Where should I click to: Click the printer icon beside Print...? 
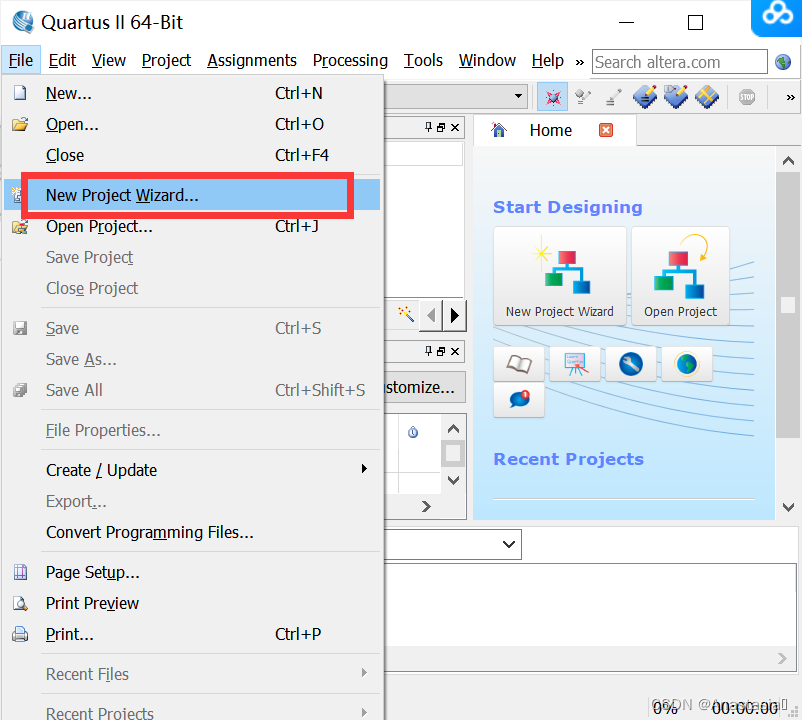point(20,634)
